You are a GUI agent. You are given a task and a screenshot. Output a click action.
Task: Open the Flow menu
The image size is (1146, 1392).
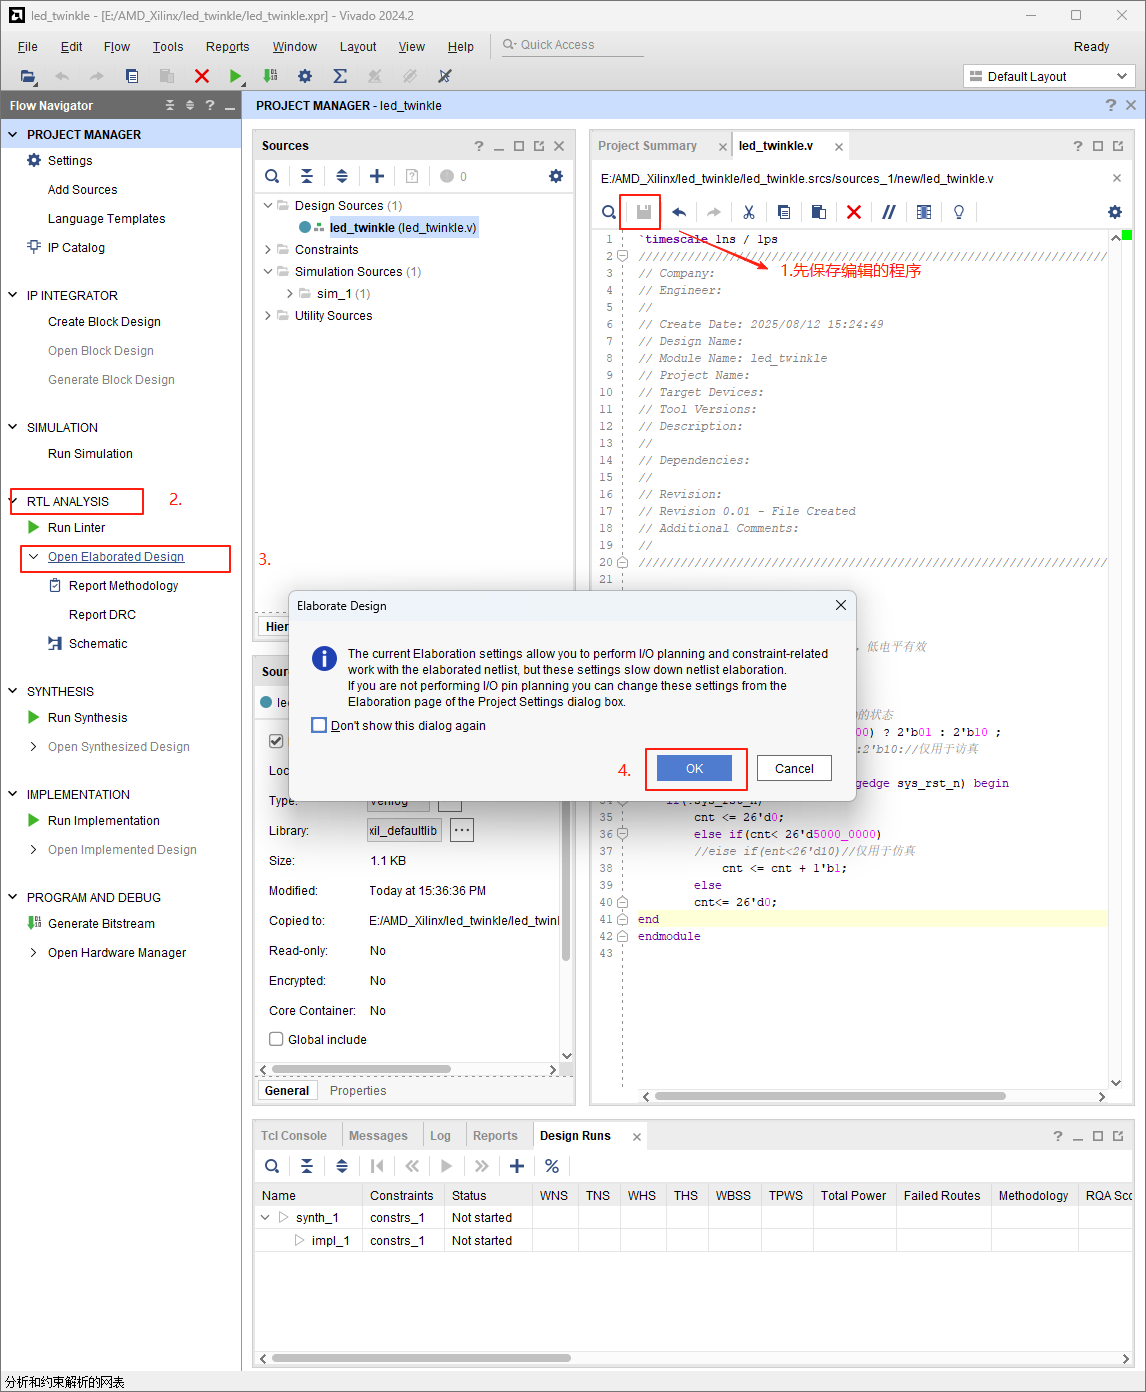pyautogui.click(x=117, y=47)
